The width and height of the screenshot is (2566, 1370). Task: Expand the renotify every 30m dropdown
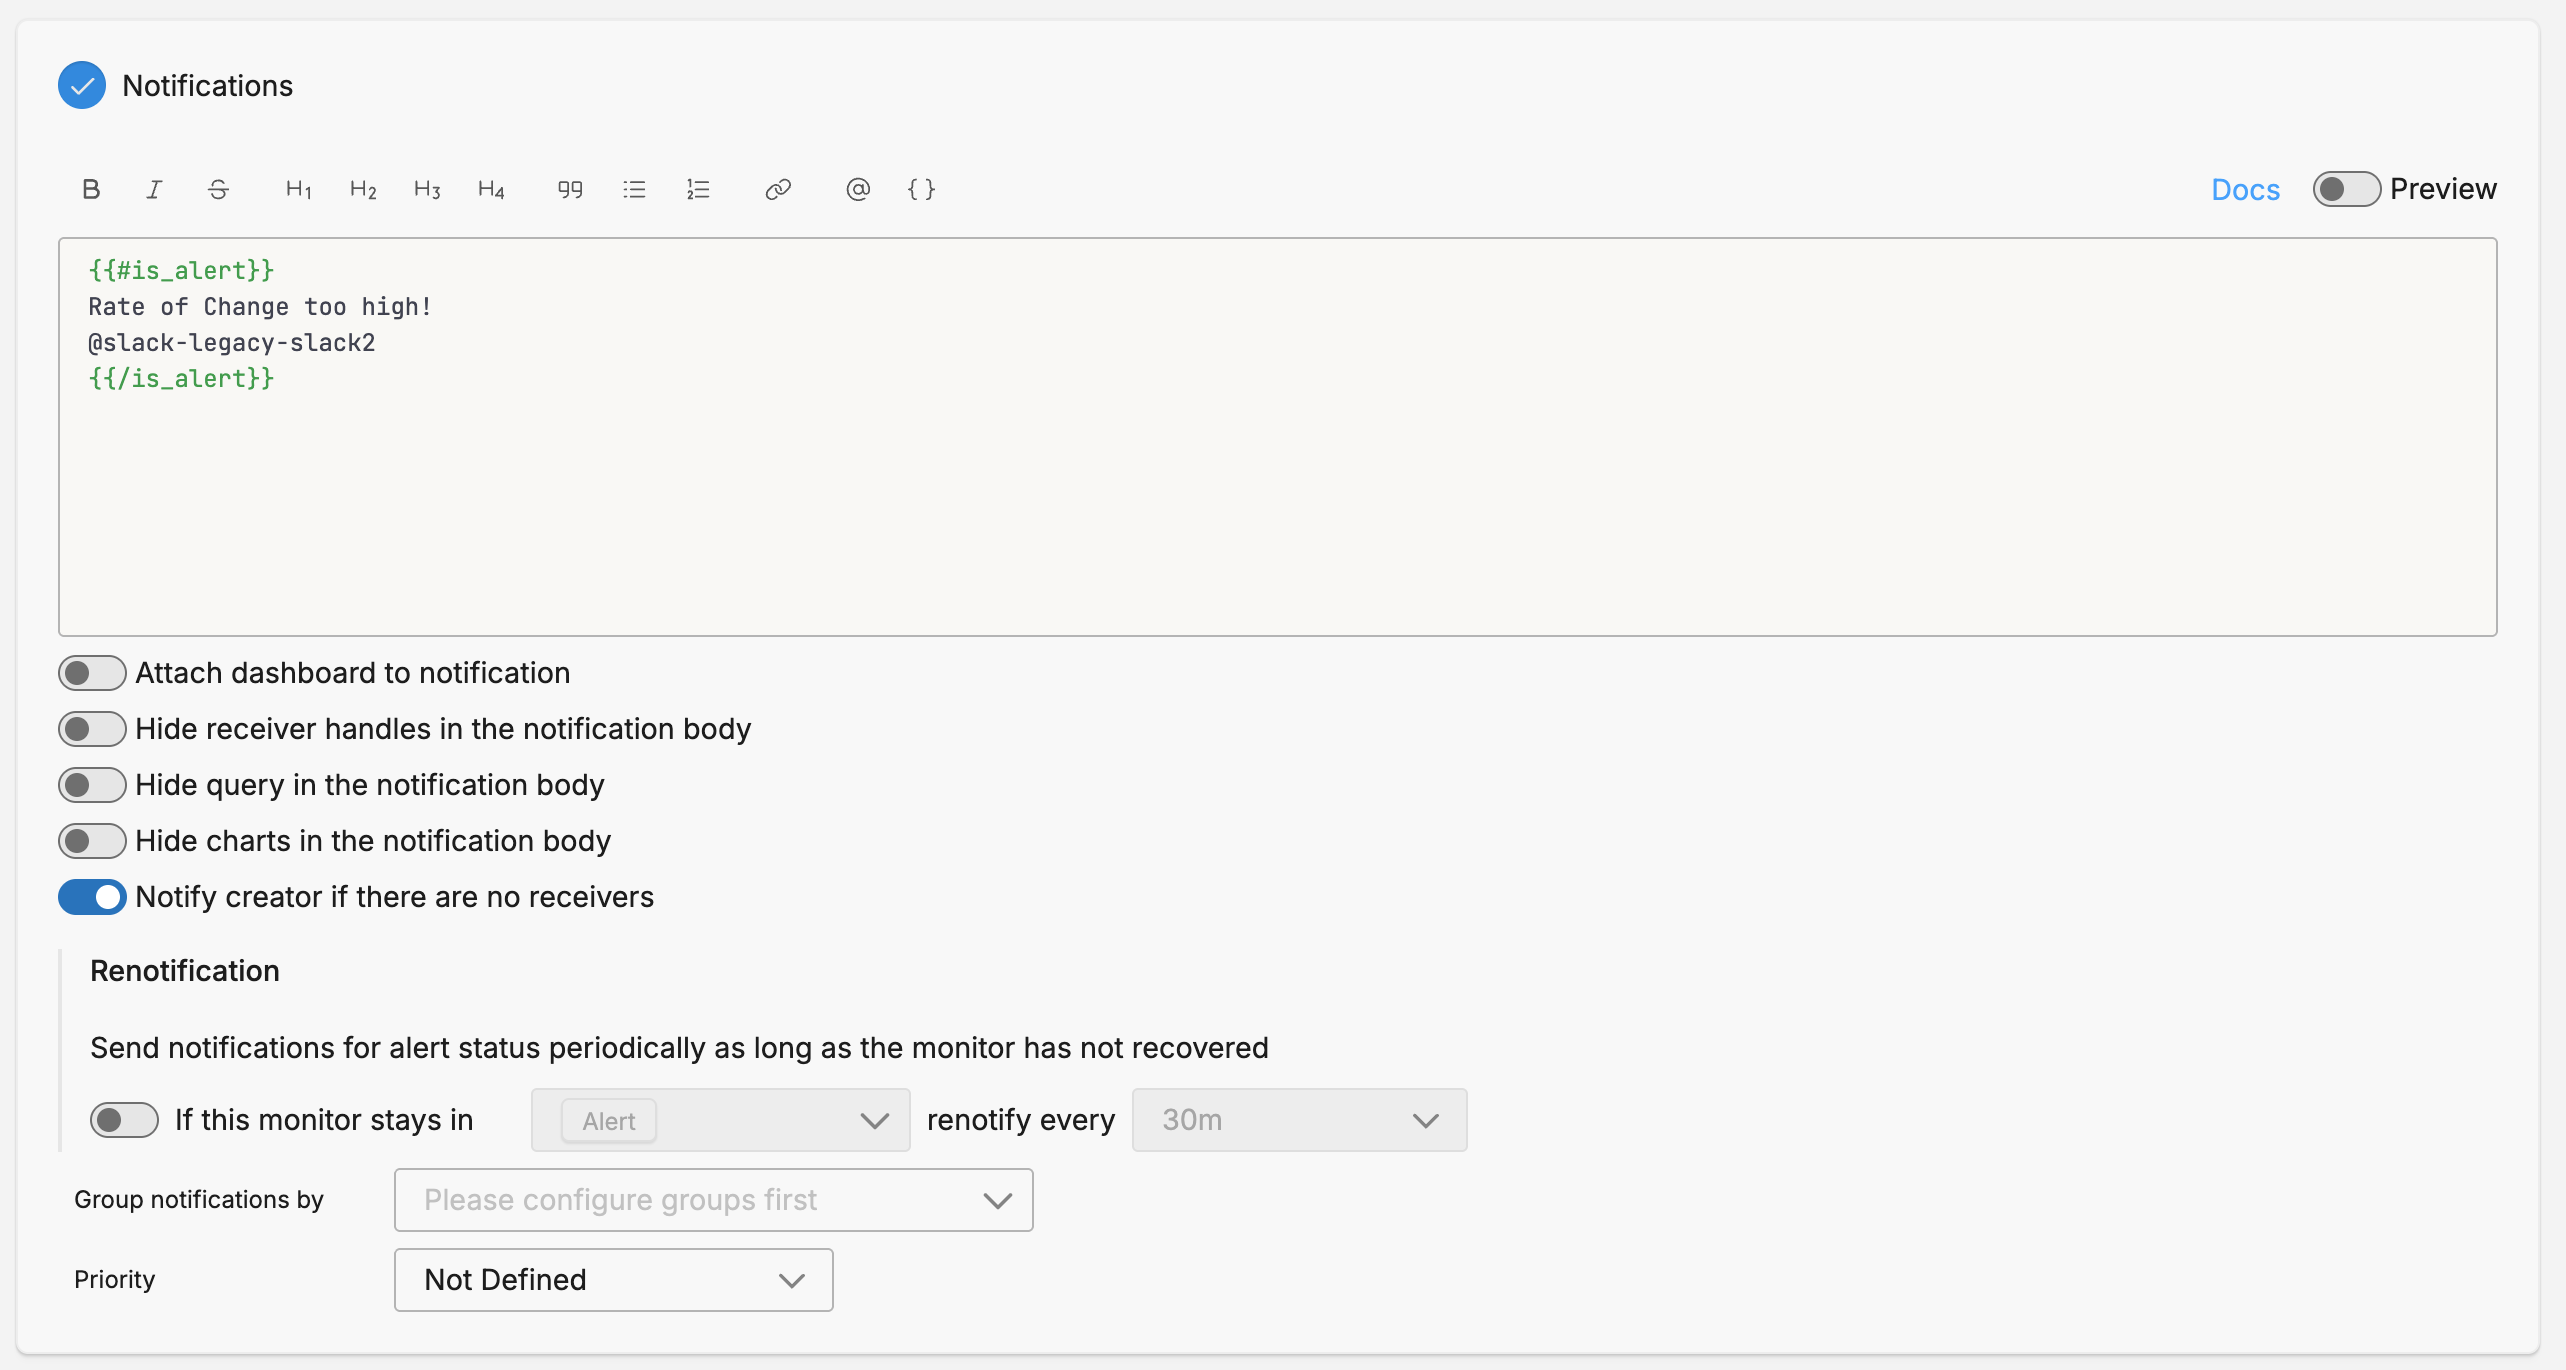1299,1120
